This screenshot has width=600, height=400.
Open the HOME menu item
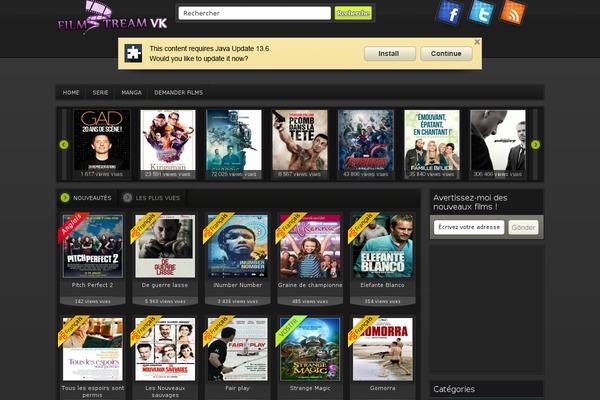(x=71, y=92)
